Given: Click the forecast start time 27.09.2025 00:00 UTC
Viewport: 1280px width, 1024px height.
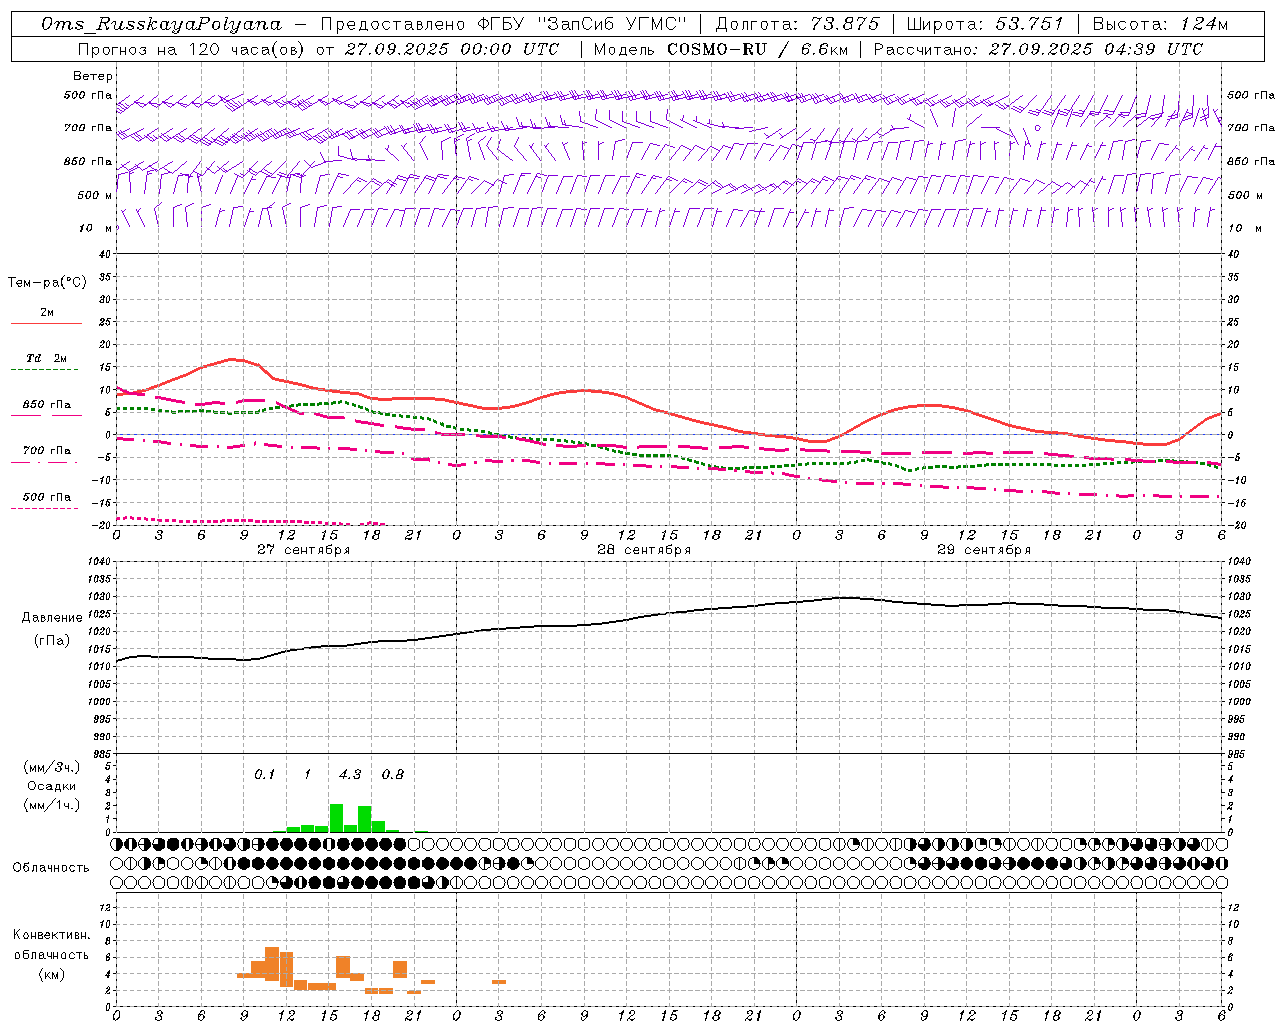Looking at the screenshot, I should [451, 49].
